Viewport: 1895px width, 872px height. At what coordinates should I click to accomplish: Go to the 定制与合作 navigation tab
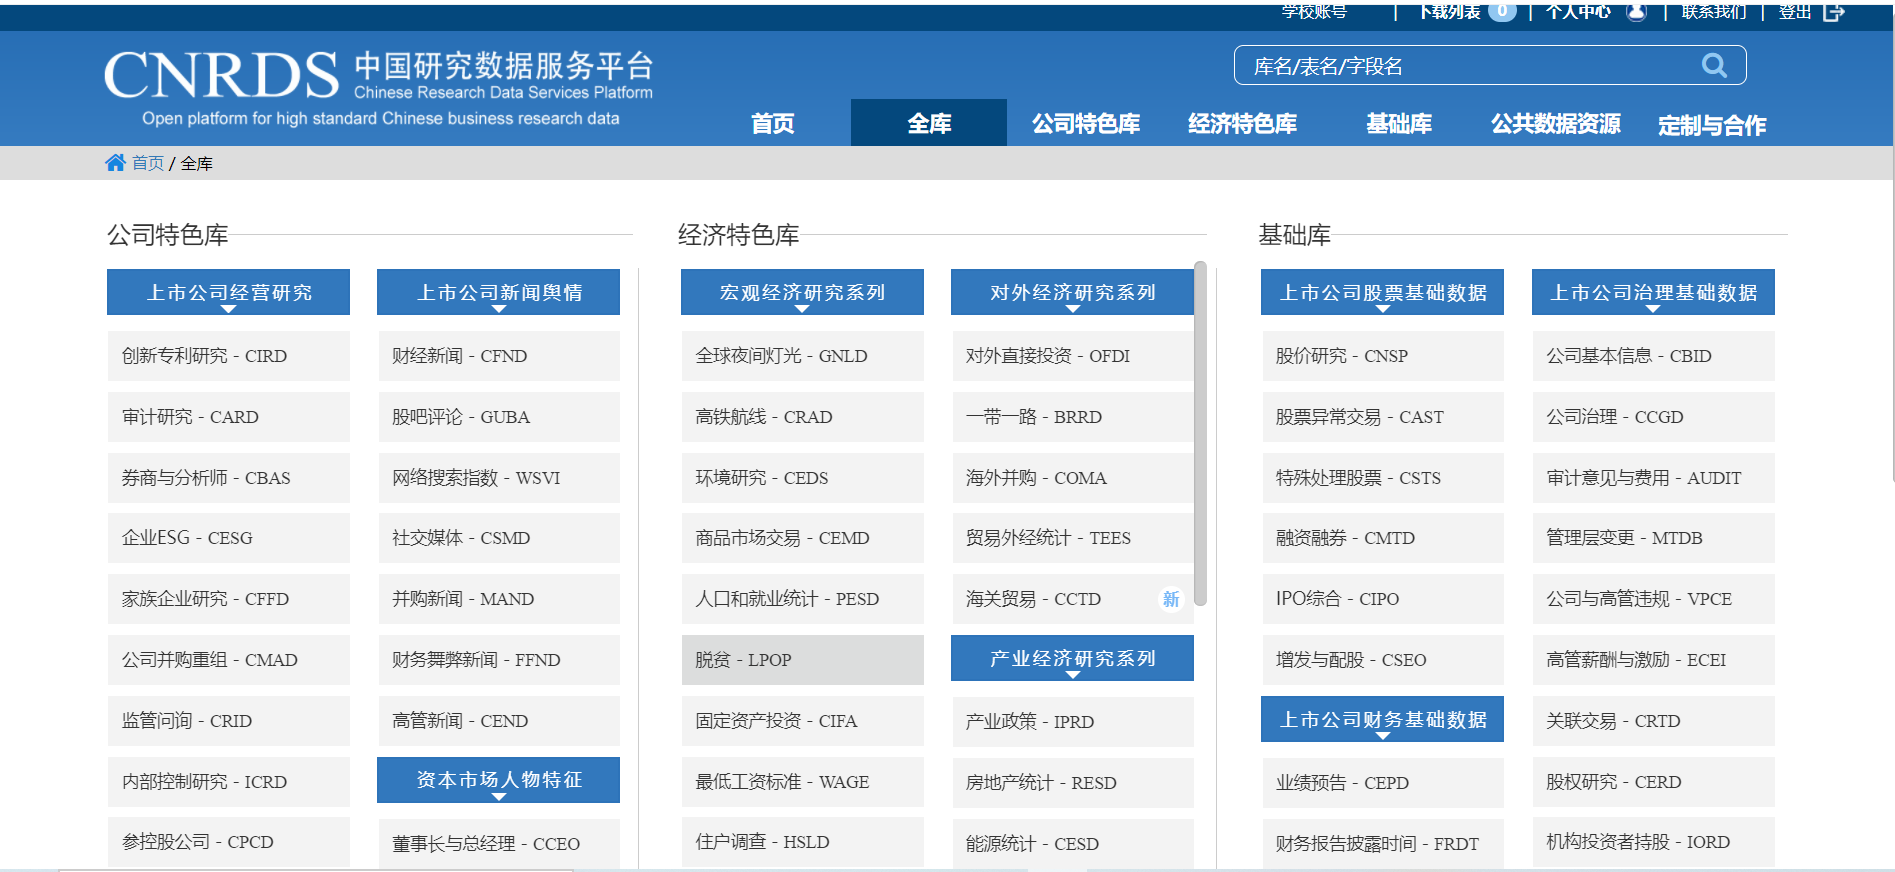pyautogui.click(x=1712, y=125)
